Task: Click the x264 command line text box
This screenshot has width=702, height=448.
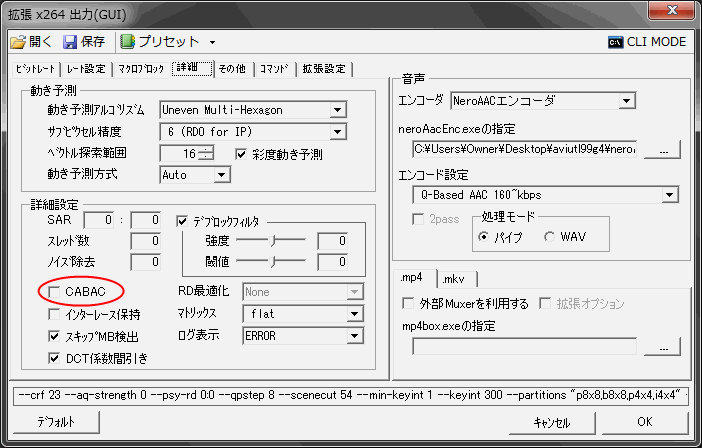Action: tap(351, 396)
